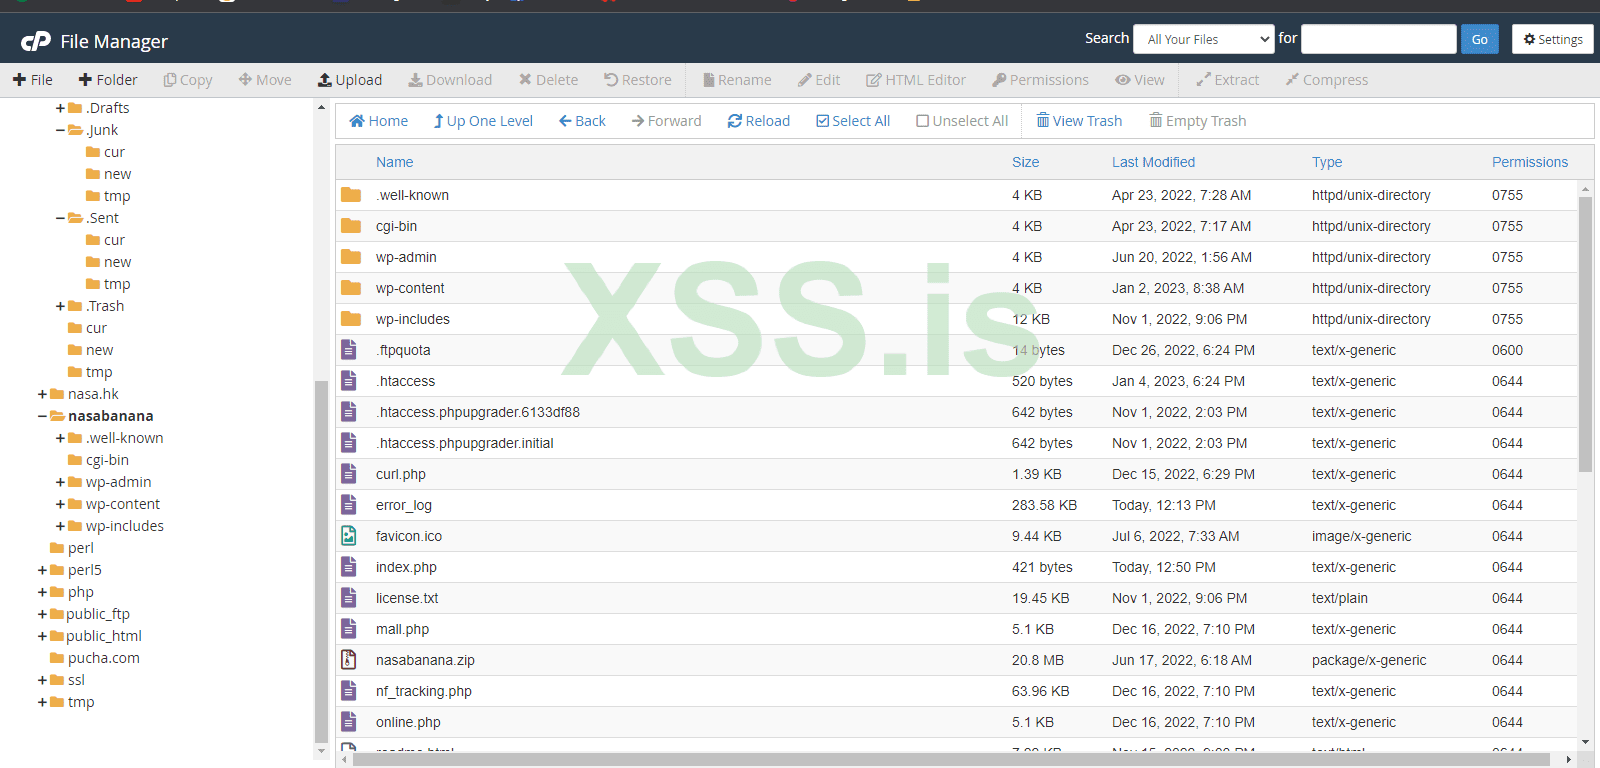
Task: Select the nf_tracking.php file row
Action: coord(956,691)
